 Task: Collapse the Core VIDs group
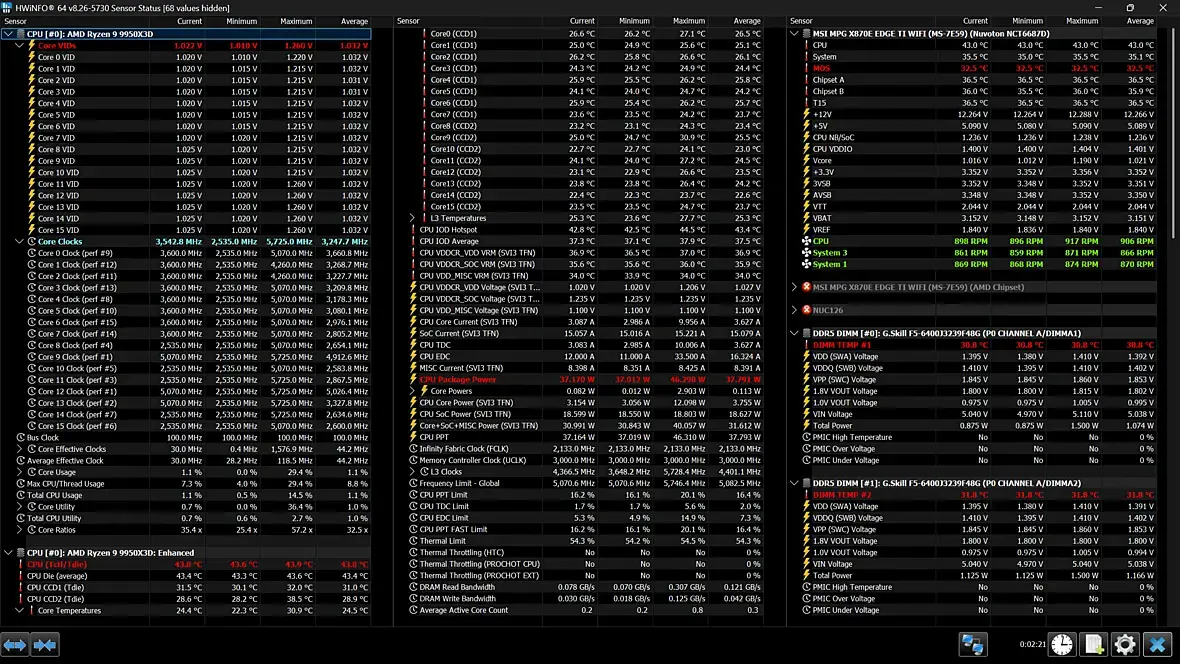click(x=20, y=45)
